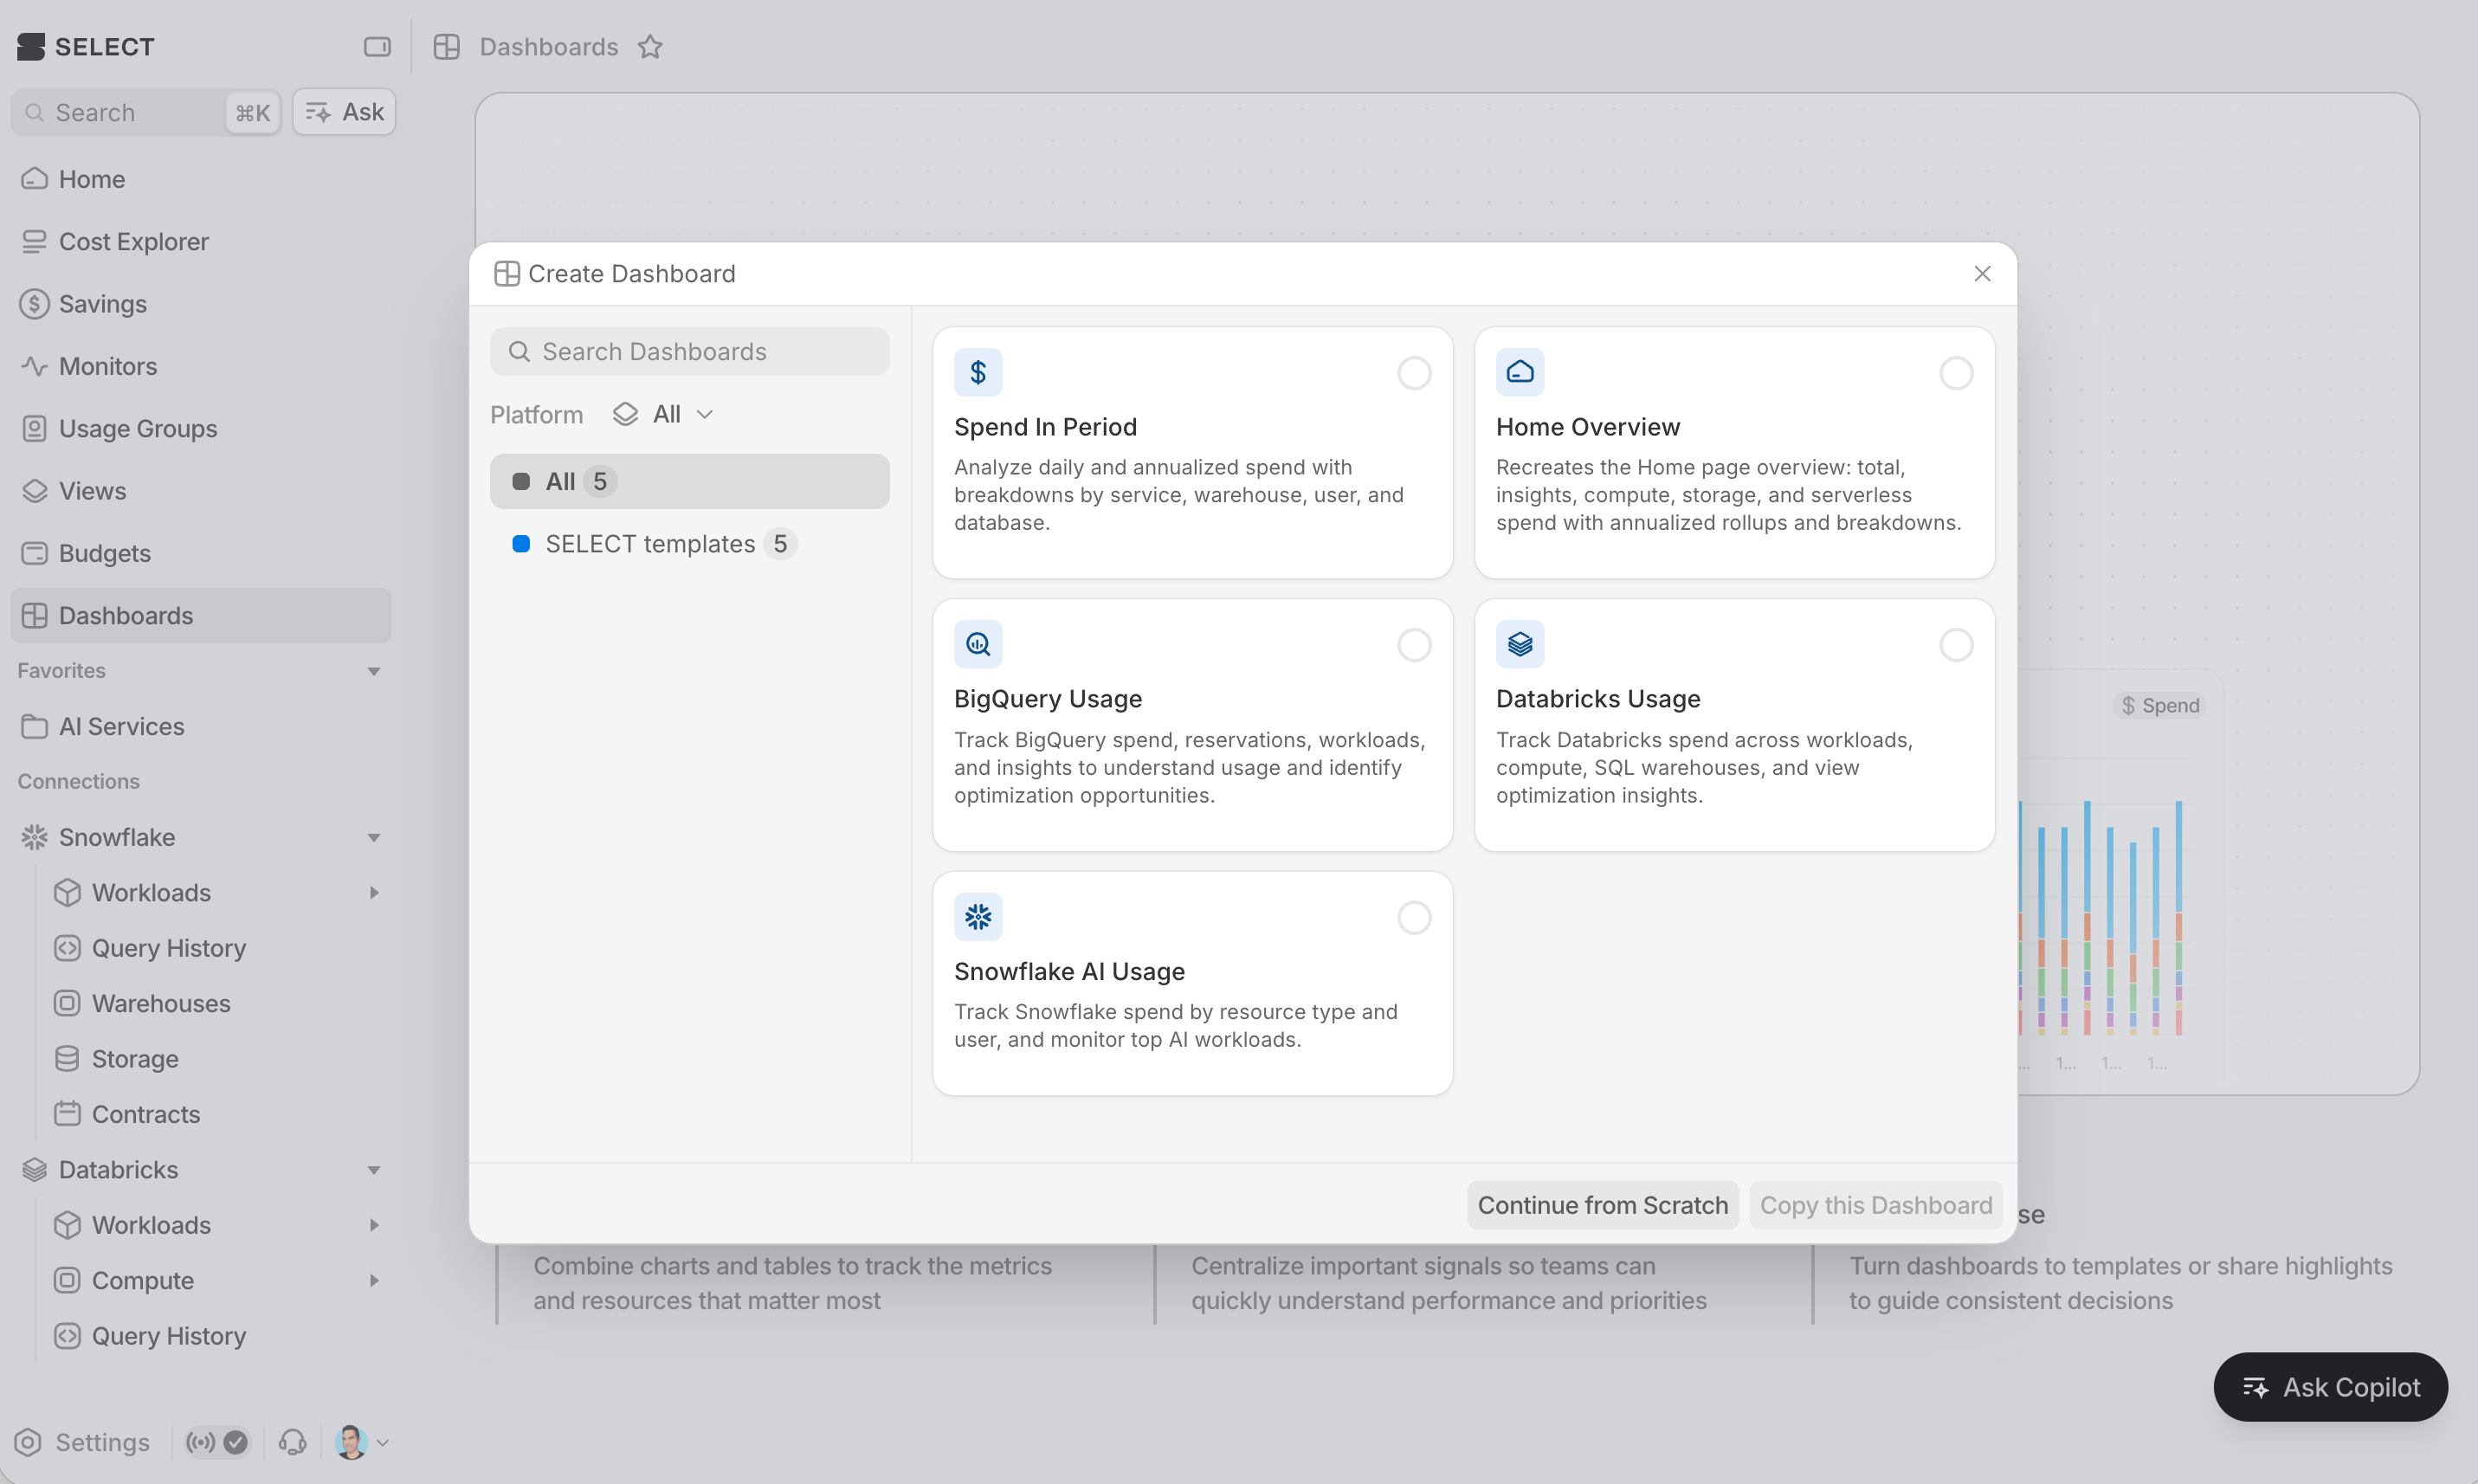This screenshot has width=2478, height=1484.
Task: Filter by SELECT templates category
Action: pyautogui.click(x=689, y=544)
